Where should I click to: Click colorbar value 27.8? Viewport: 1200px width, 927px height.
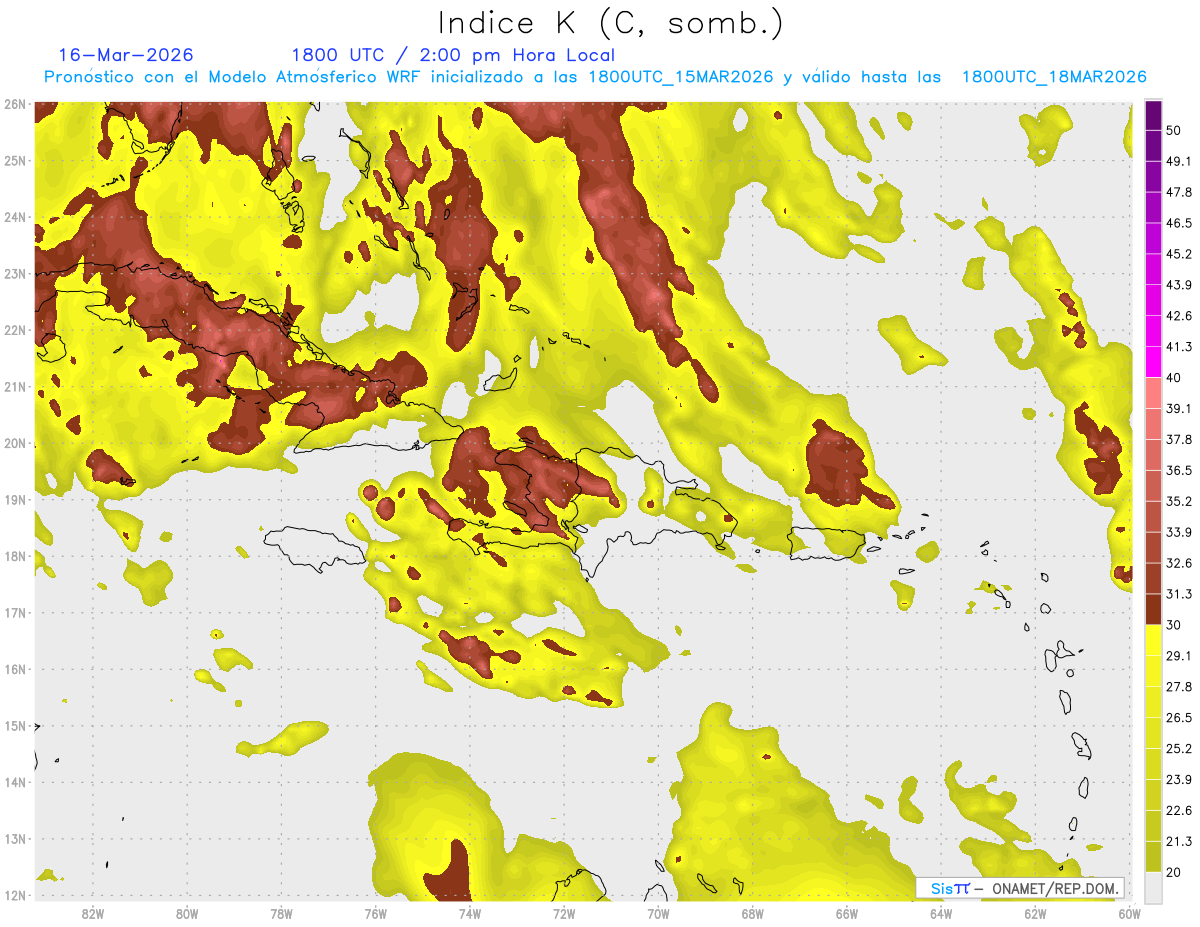click(1179, 687)
